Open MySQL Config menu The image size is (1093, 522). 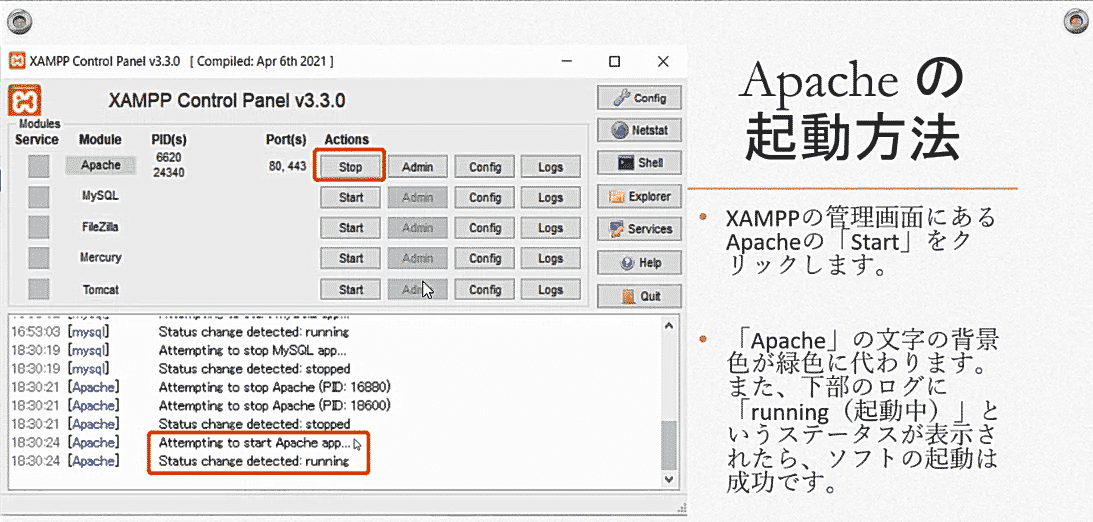click(485, 197)
